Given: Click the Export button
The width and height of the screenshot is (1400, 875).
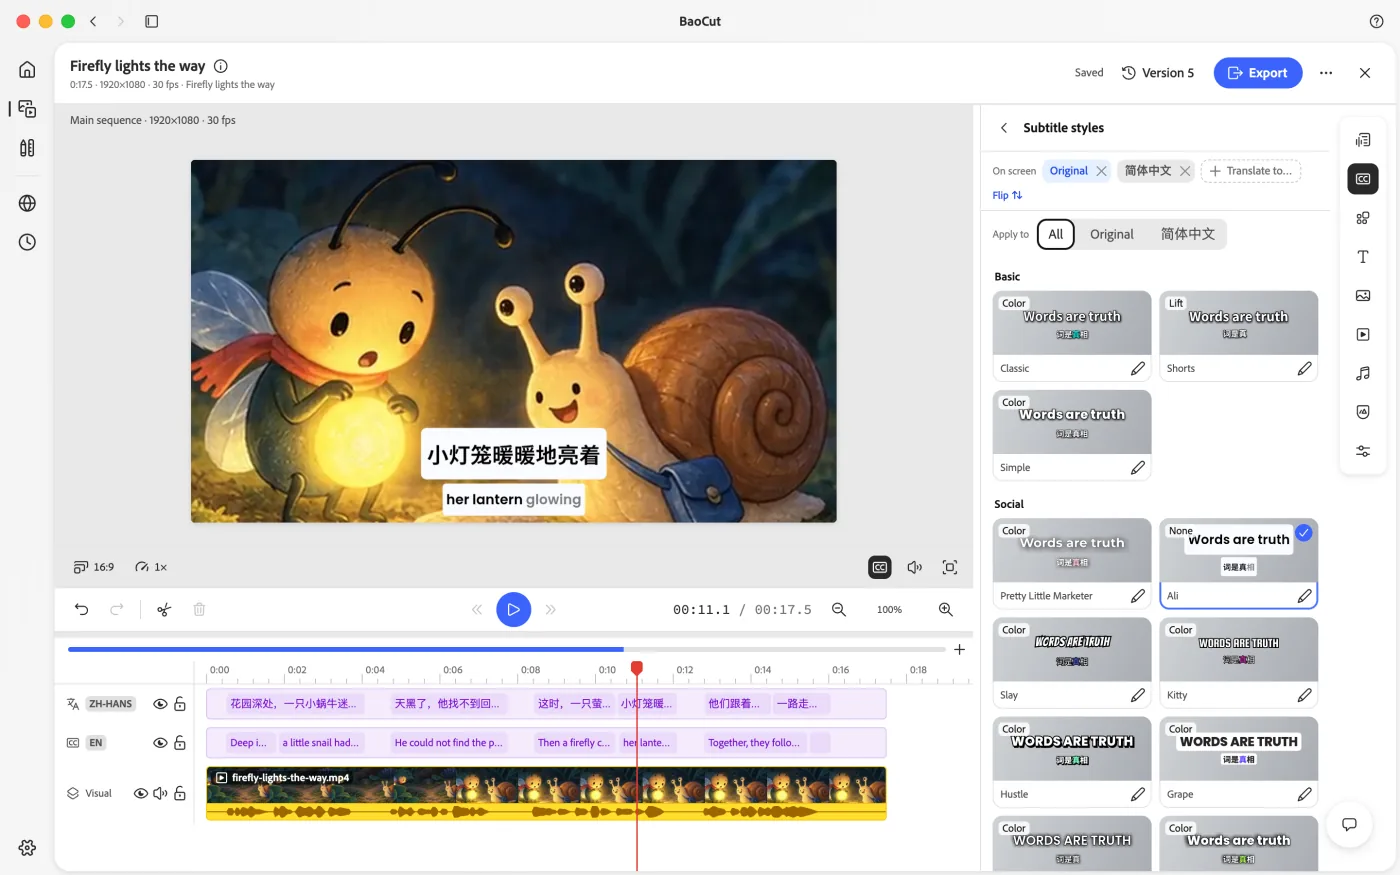Looking at the screenshot, I should pos(1258,73).
